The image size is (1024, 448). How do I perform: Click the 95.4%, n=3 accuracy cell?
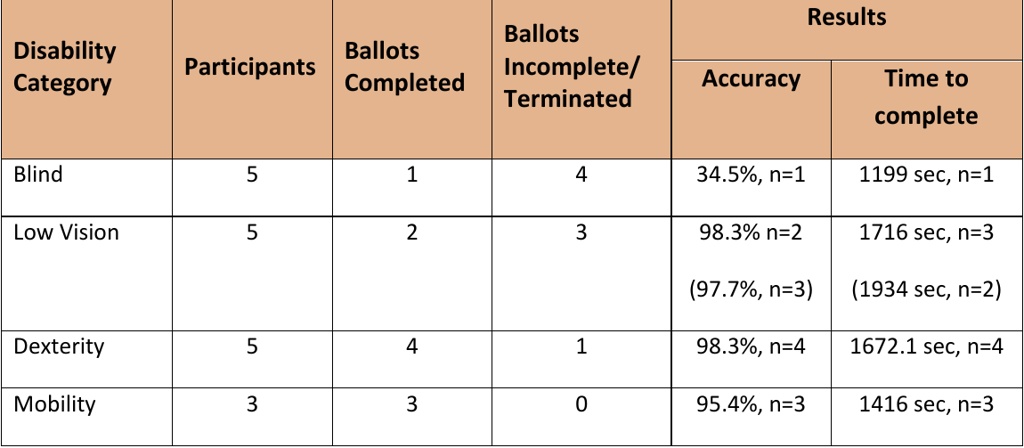(751, 405)
